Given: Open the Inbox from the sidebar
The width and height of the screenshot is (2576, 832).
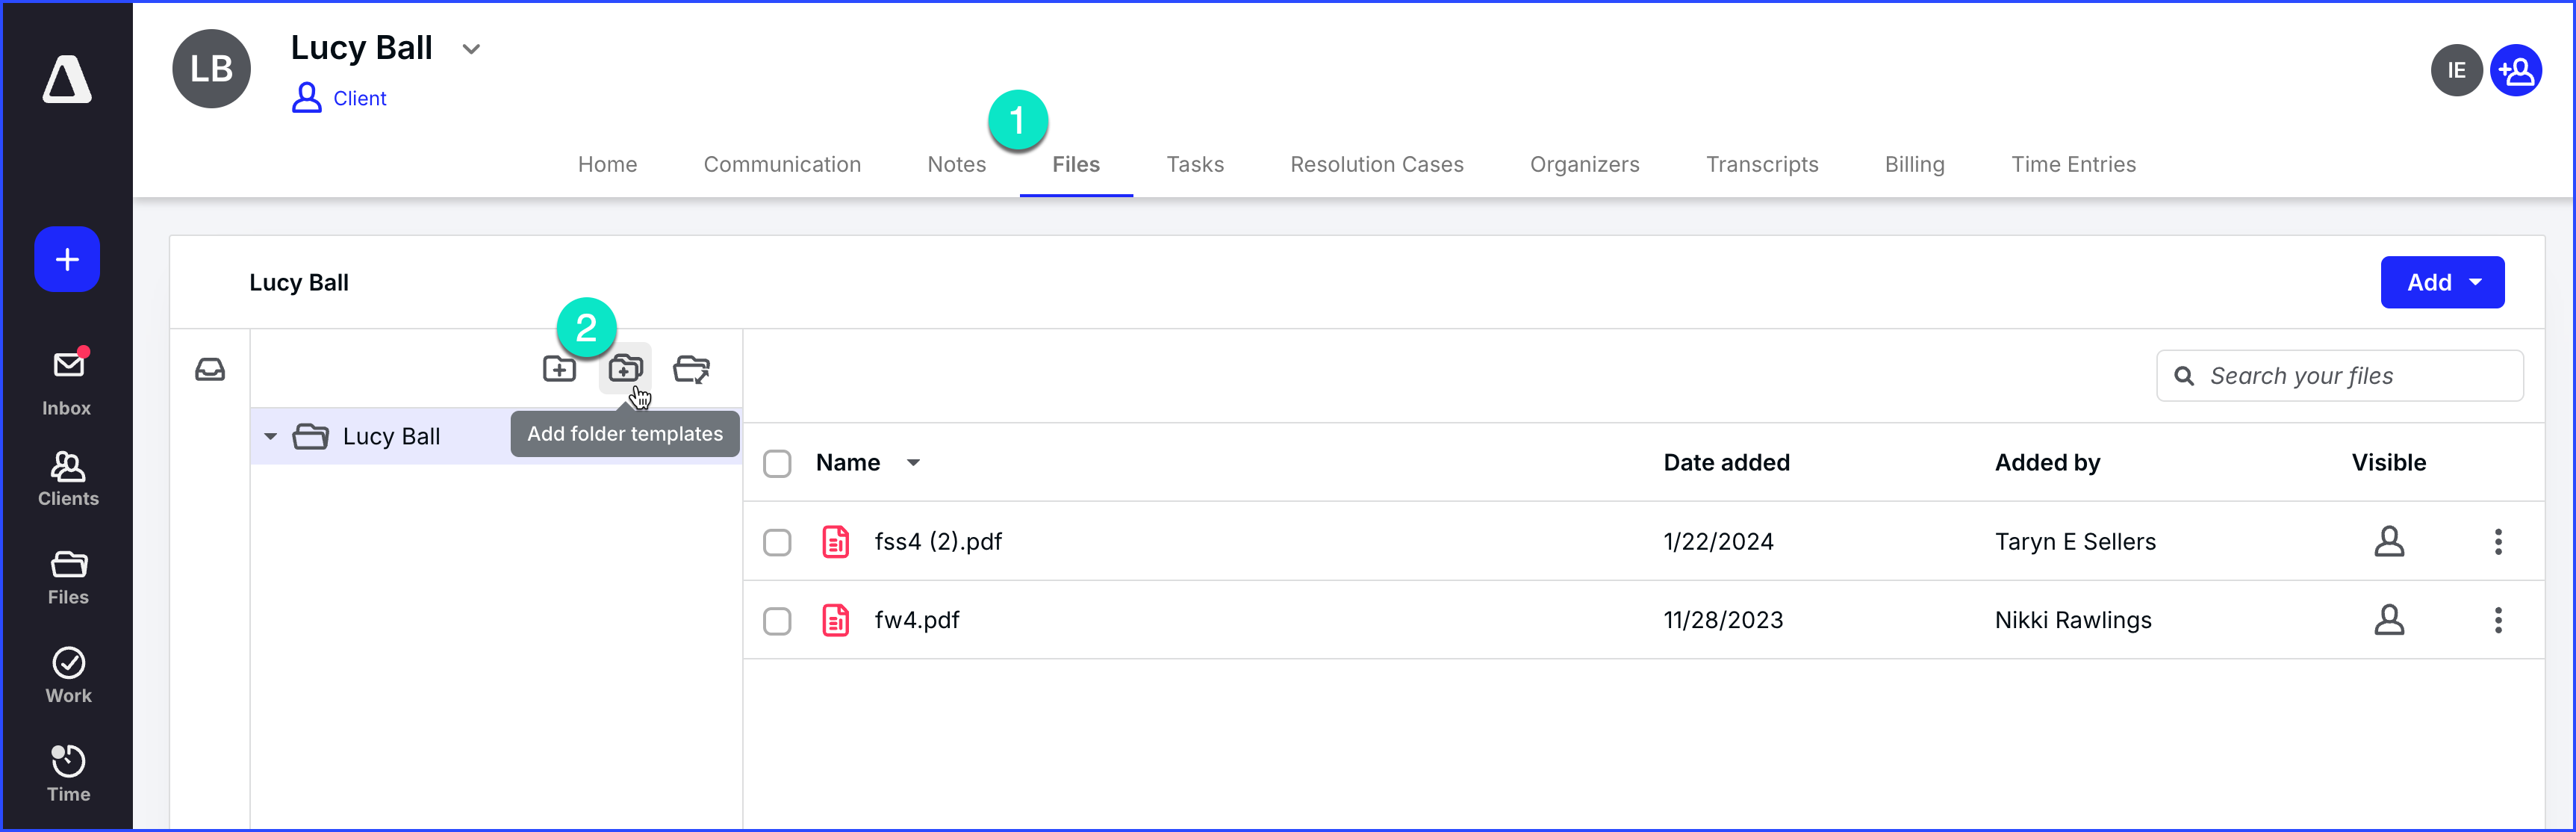Looking at the screenshot, I should click(67, 382).
